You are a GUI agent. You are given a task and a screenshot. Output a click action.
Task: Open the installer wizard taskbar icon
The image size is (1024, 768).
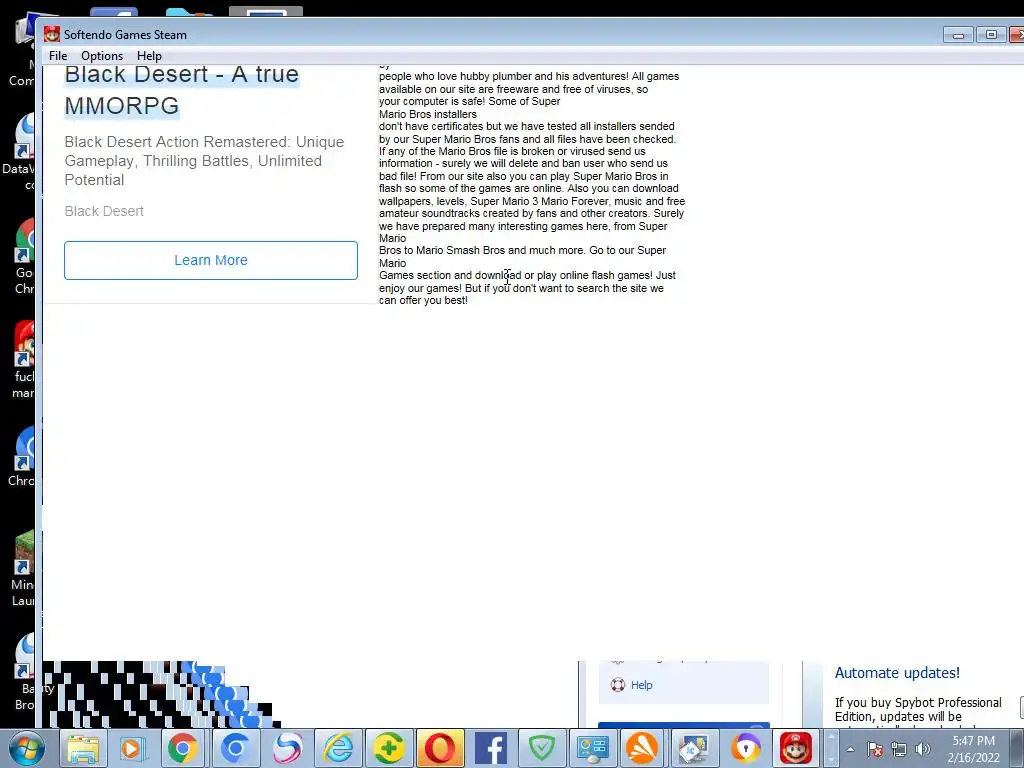point(694,748)
